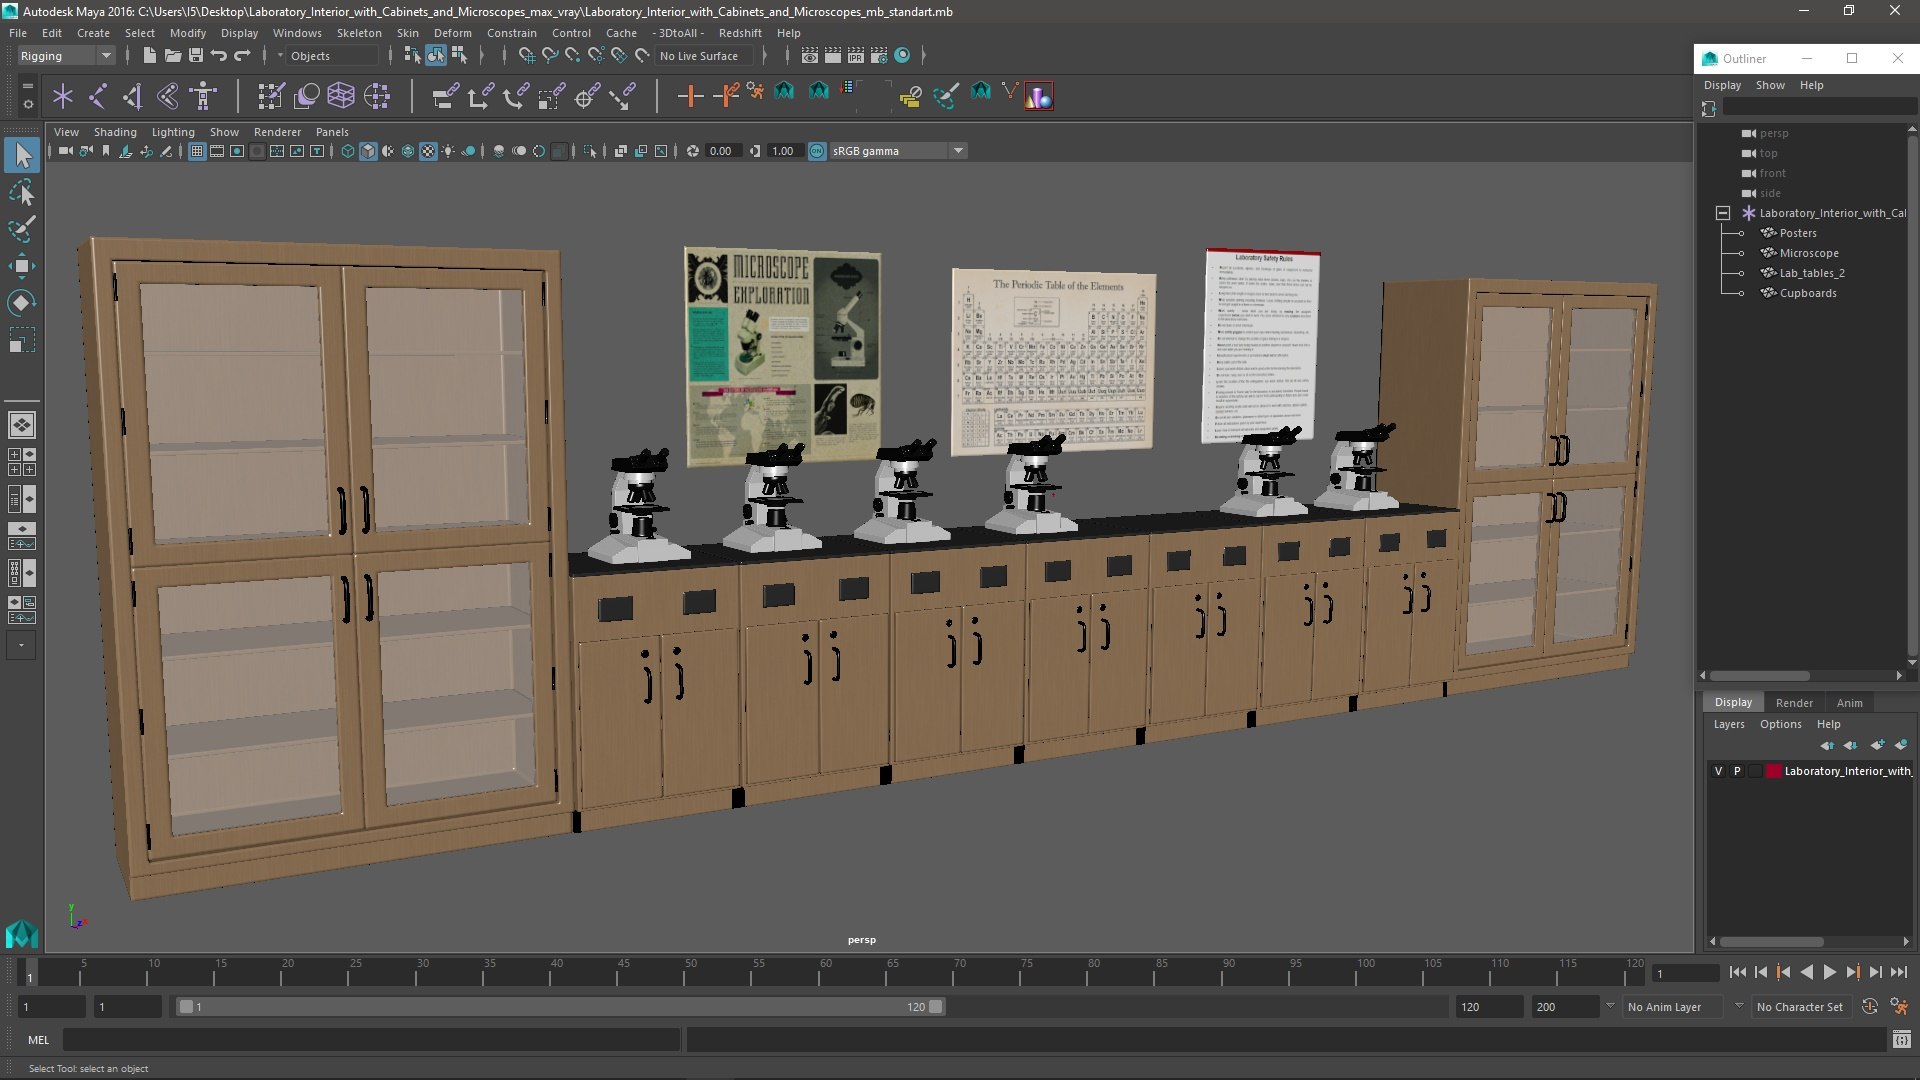The width and height of the screenshot is (1920, 1080).
Task: Open the No Character Set dropdown arrow
Action: point(1739,1006)
